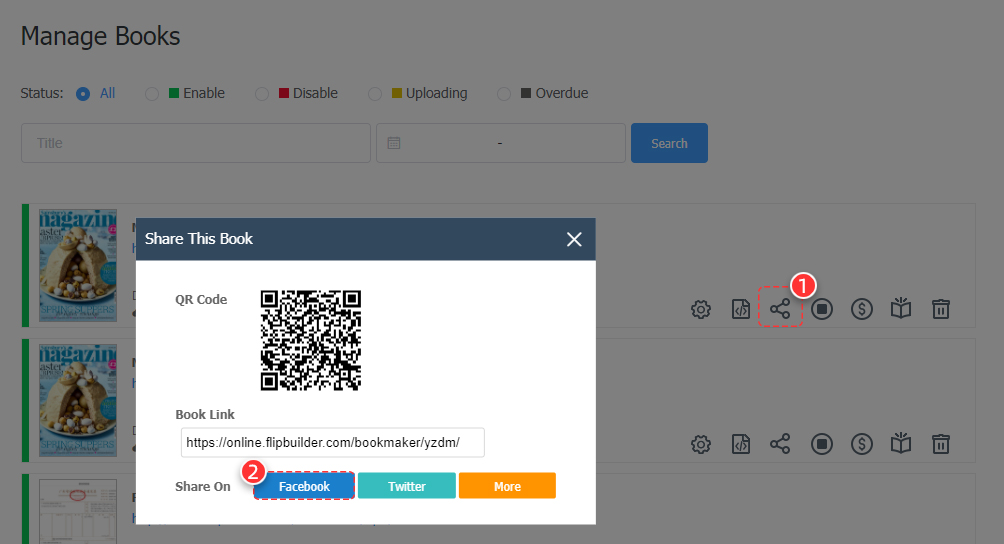This screenshot has width=1004, height=544.
Task: Delete first book with trash icon
Action: 941,309
